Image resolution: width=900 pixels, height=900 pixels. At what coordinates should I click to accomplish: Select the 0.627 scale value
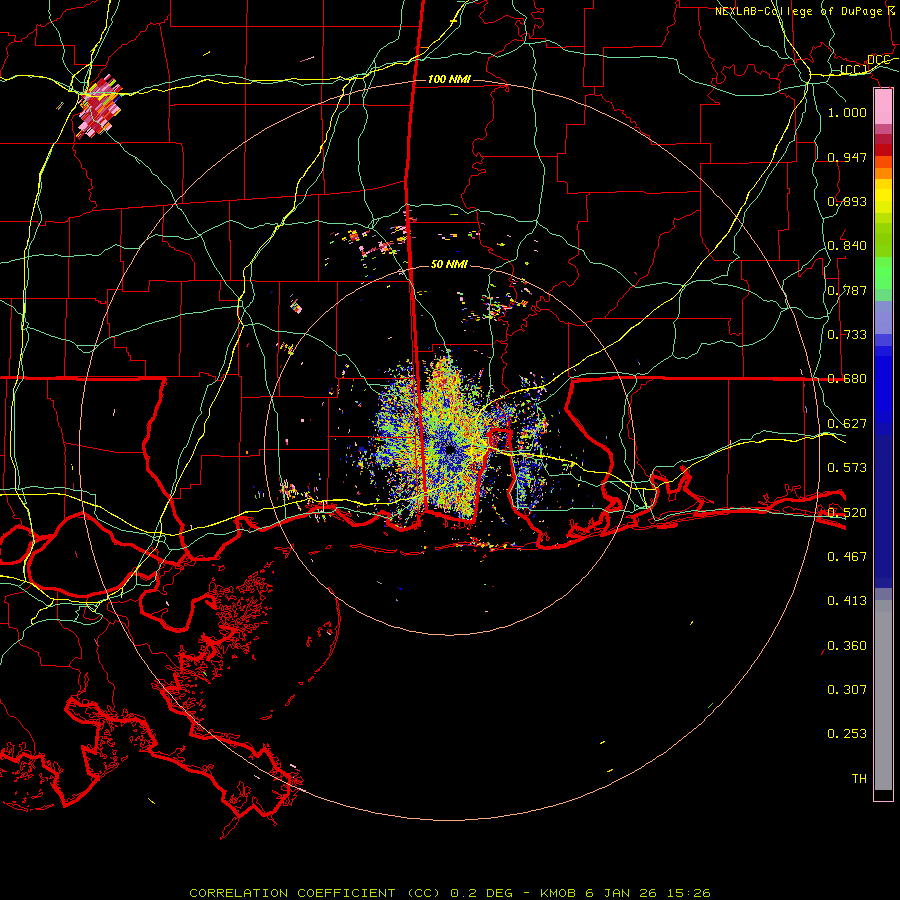pos(847,424)
